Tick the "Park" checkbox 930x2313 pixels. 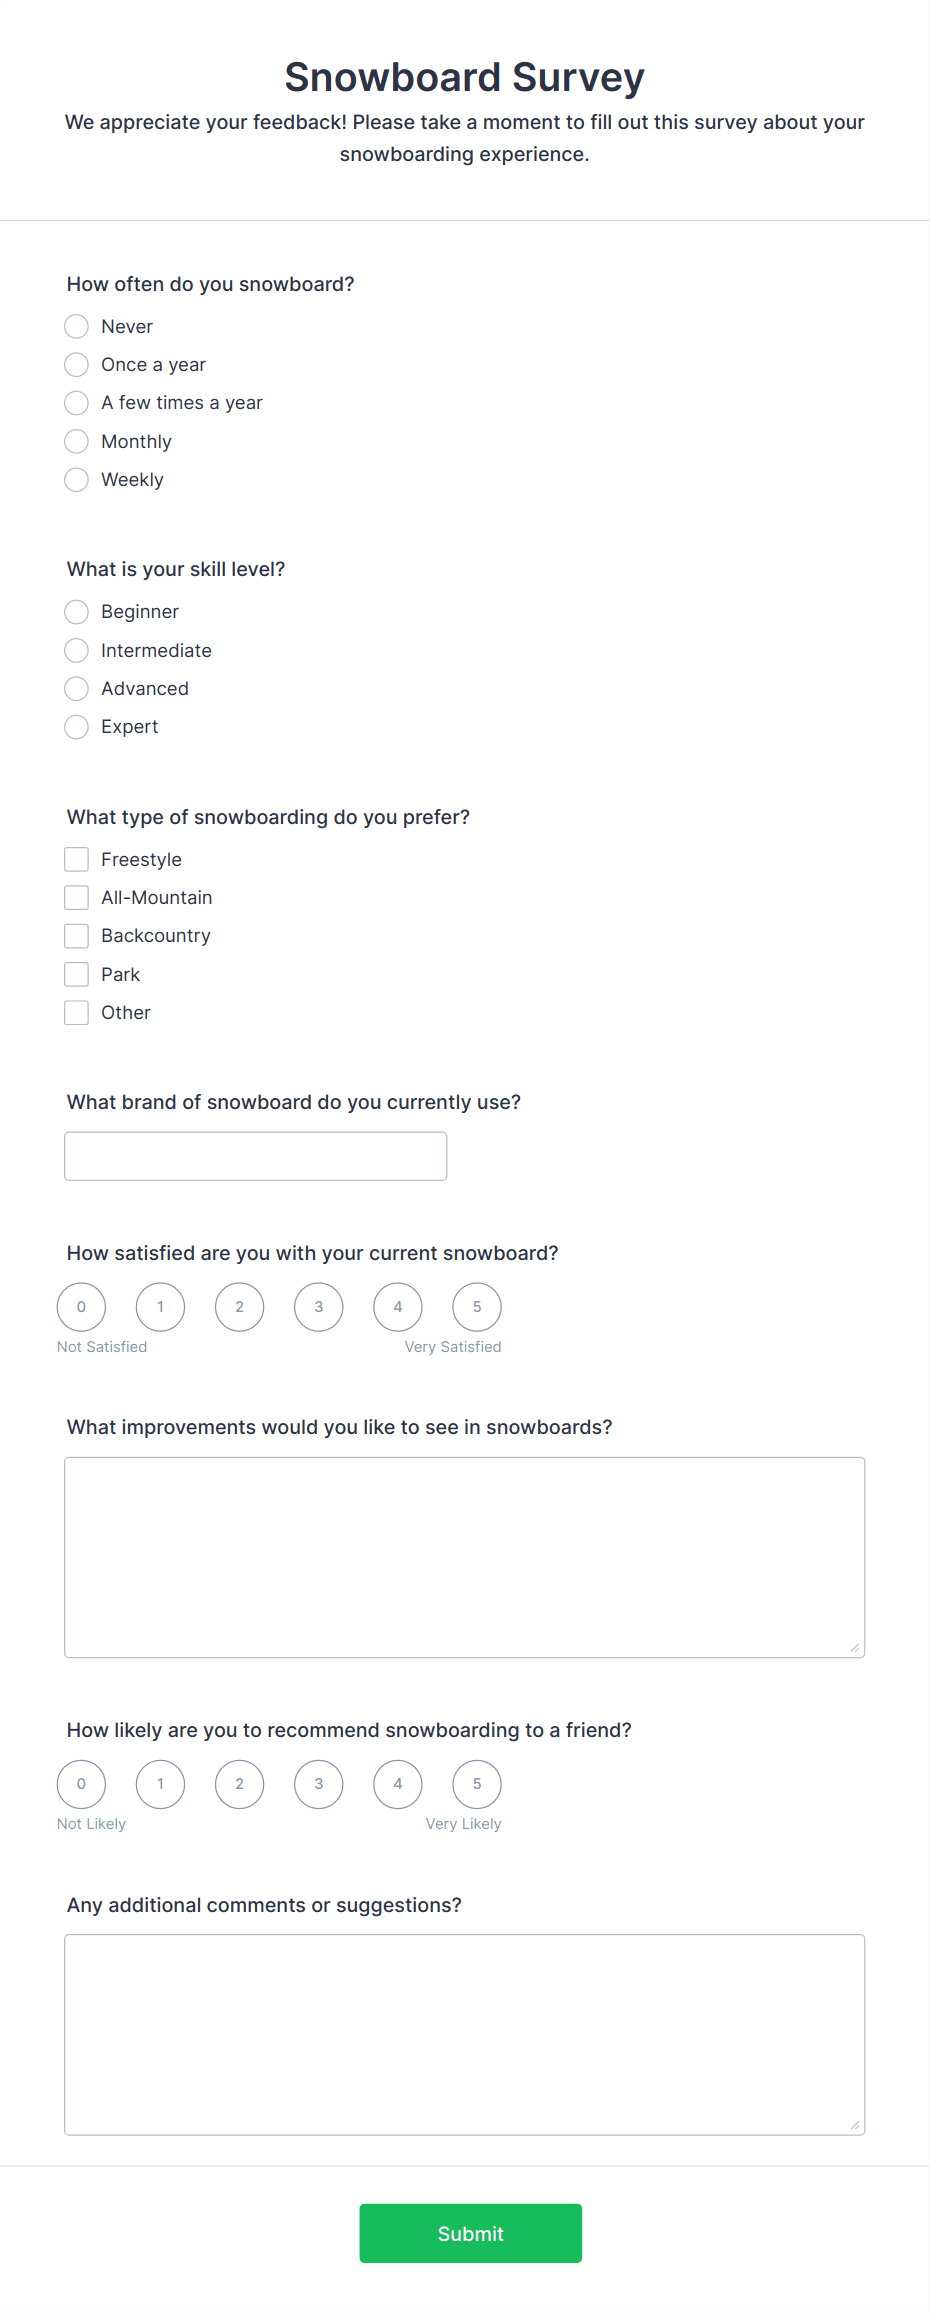[x=76, y=973]
